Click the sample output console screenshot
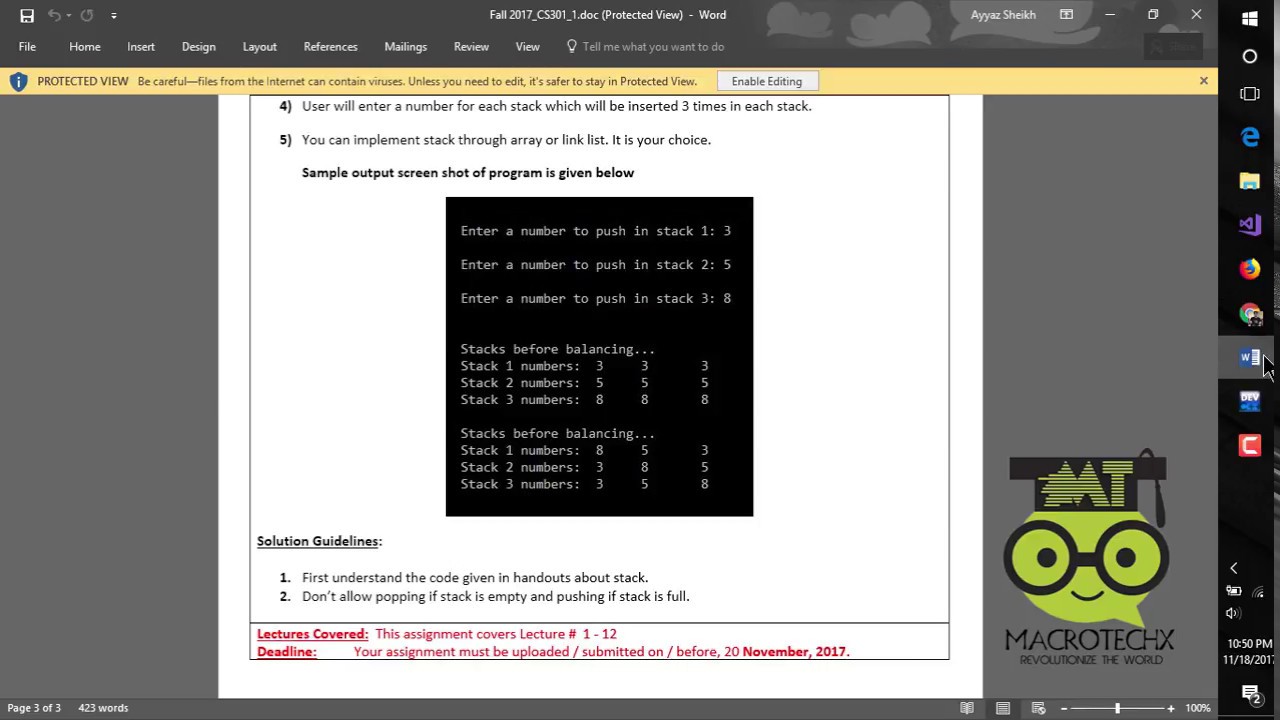 click(599, 357)
